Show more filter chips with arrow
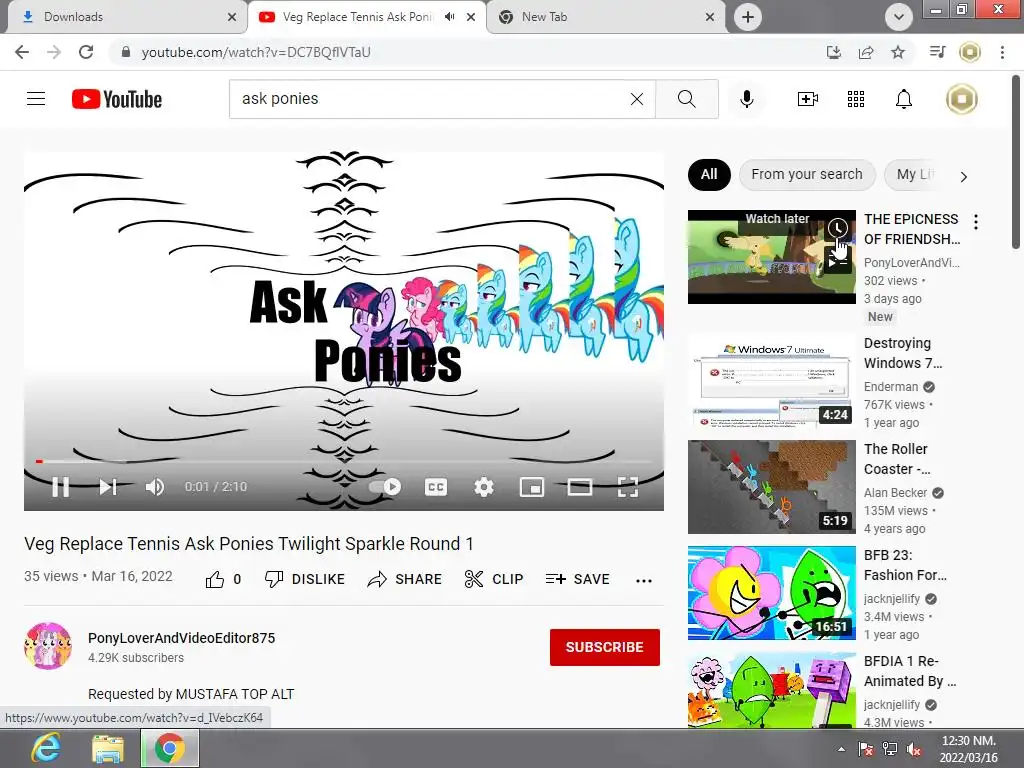The height and width of the screenshot is (768, 1024). (x=963, y=176)
